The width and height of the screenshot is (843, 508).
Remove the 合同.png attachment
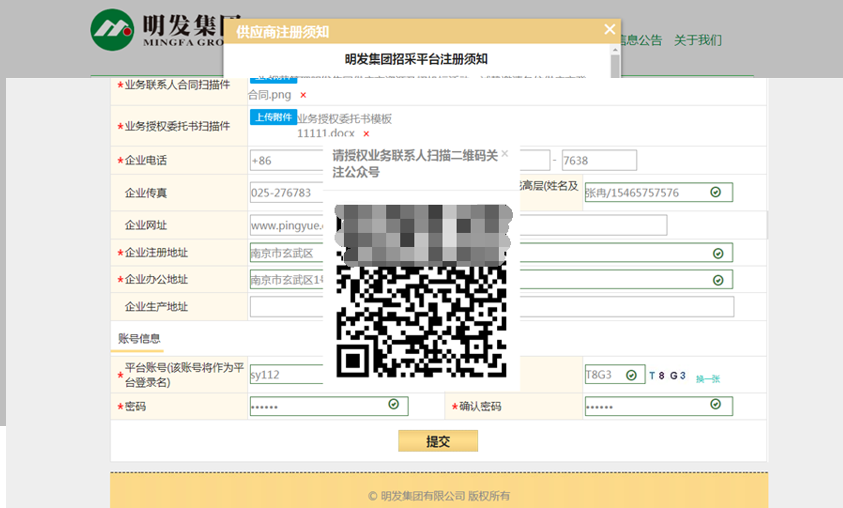(x=303, y=95)
